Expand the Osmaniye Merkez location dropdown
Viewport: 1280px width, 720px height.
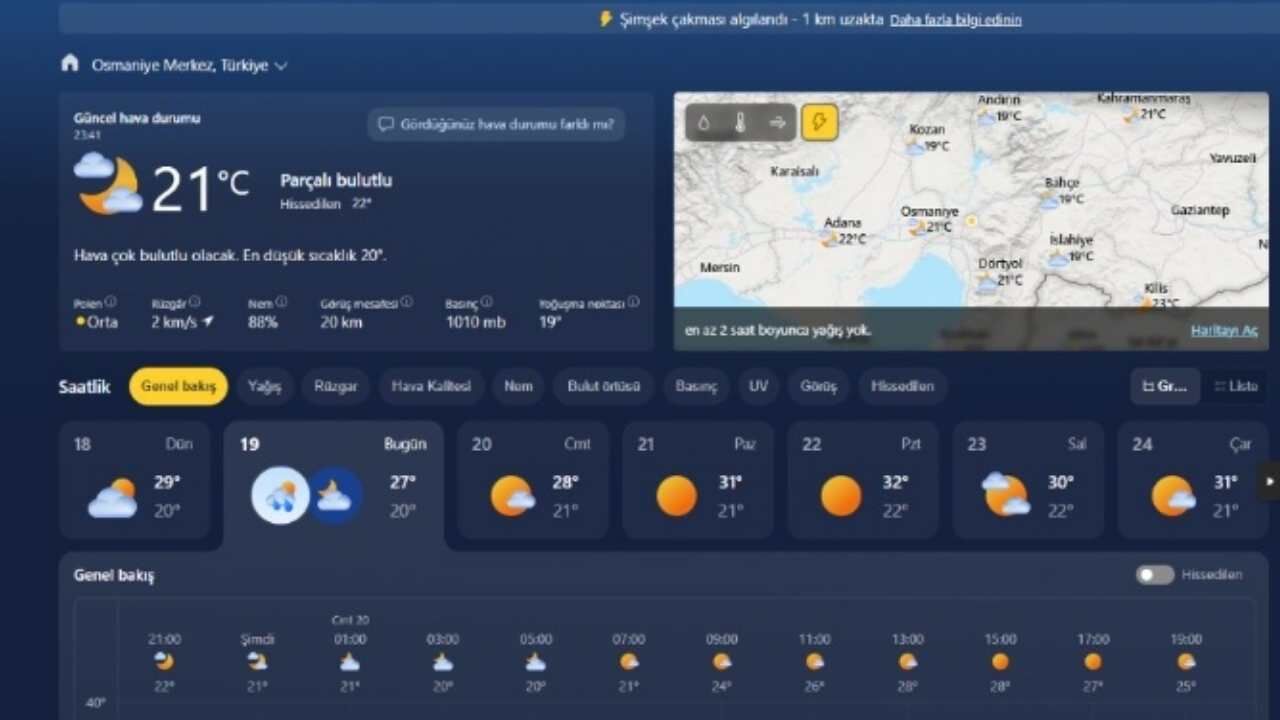[x=281, y=66]
